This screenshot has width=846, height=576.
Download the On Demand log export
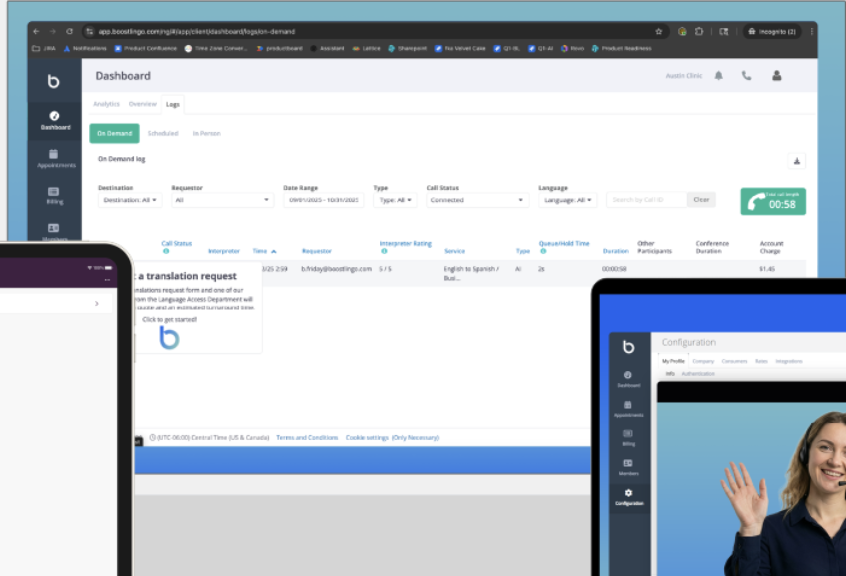797,161
